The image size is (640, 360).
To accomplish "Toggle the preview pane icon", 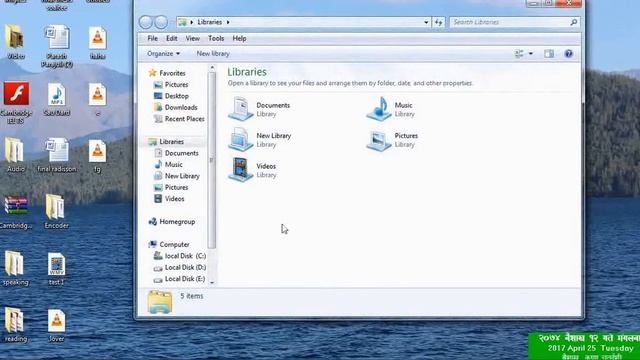I will pyautogui.click(x=549, y=53).
